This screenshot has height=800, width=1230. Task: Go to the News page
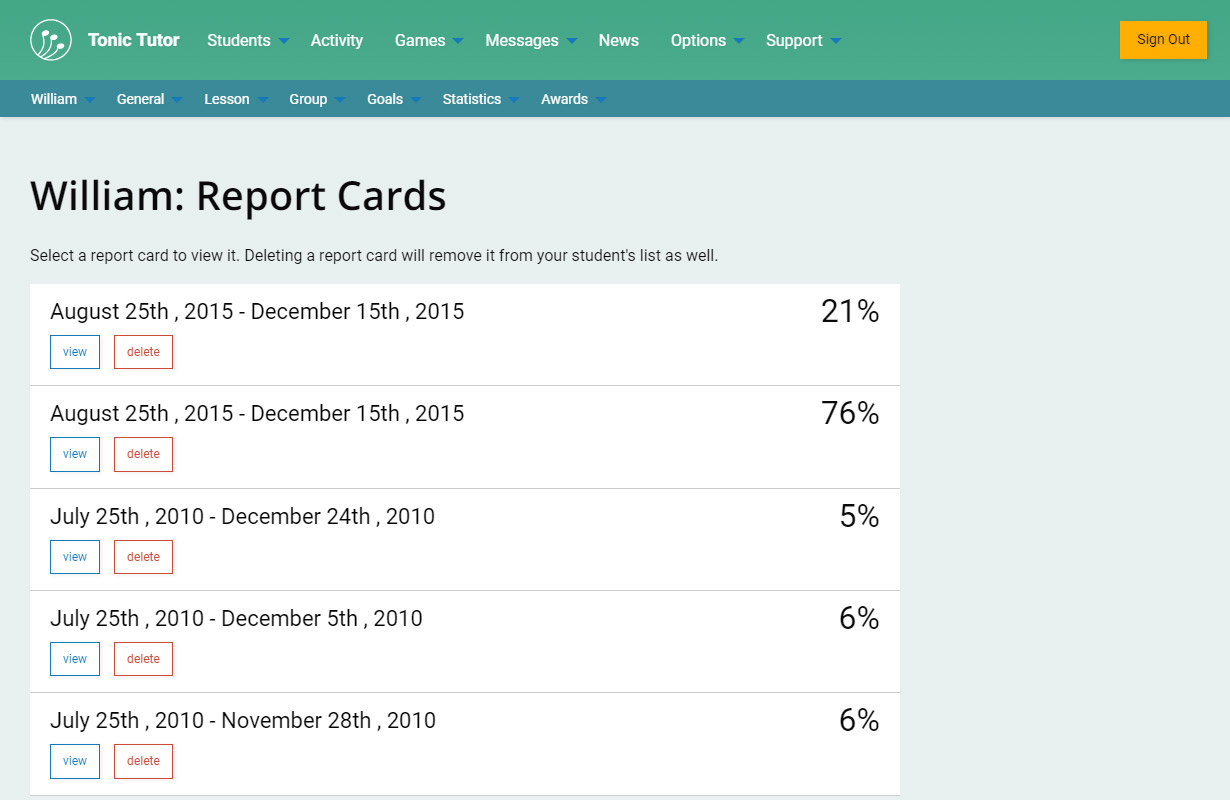(618, 40)
